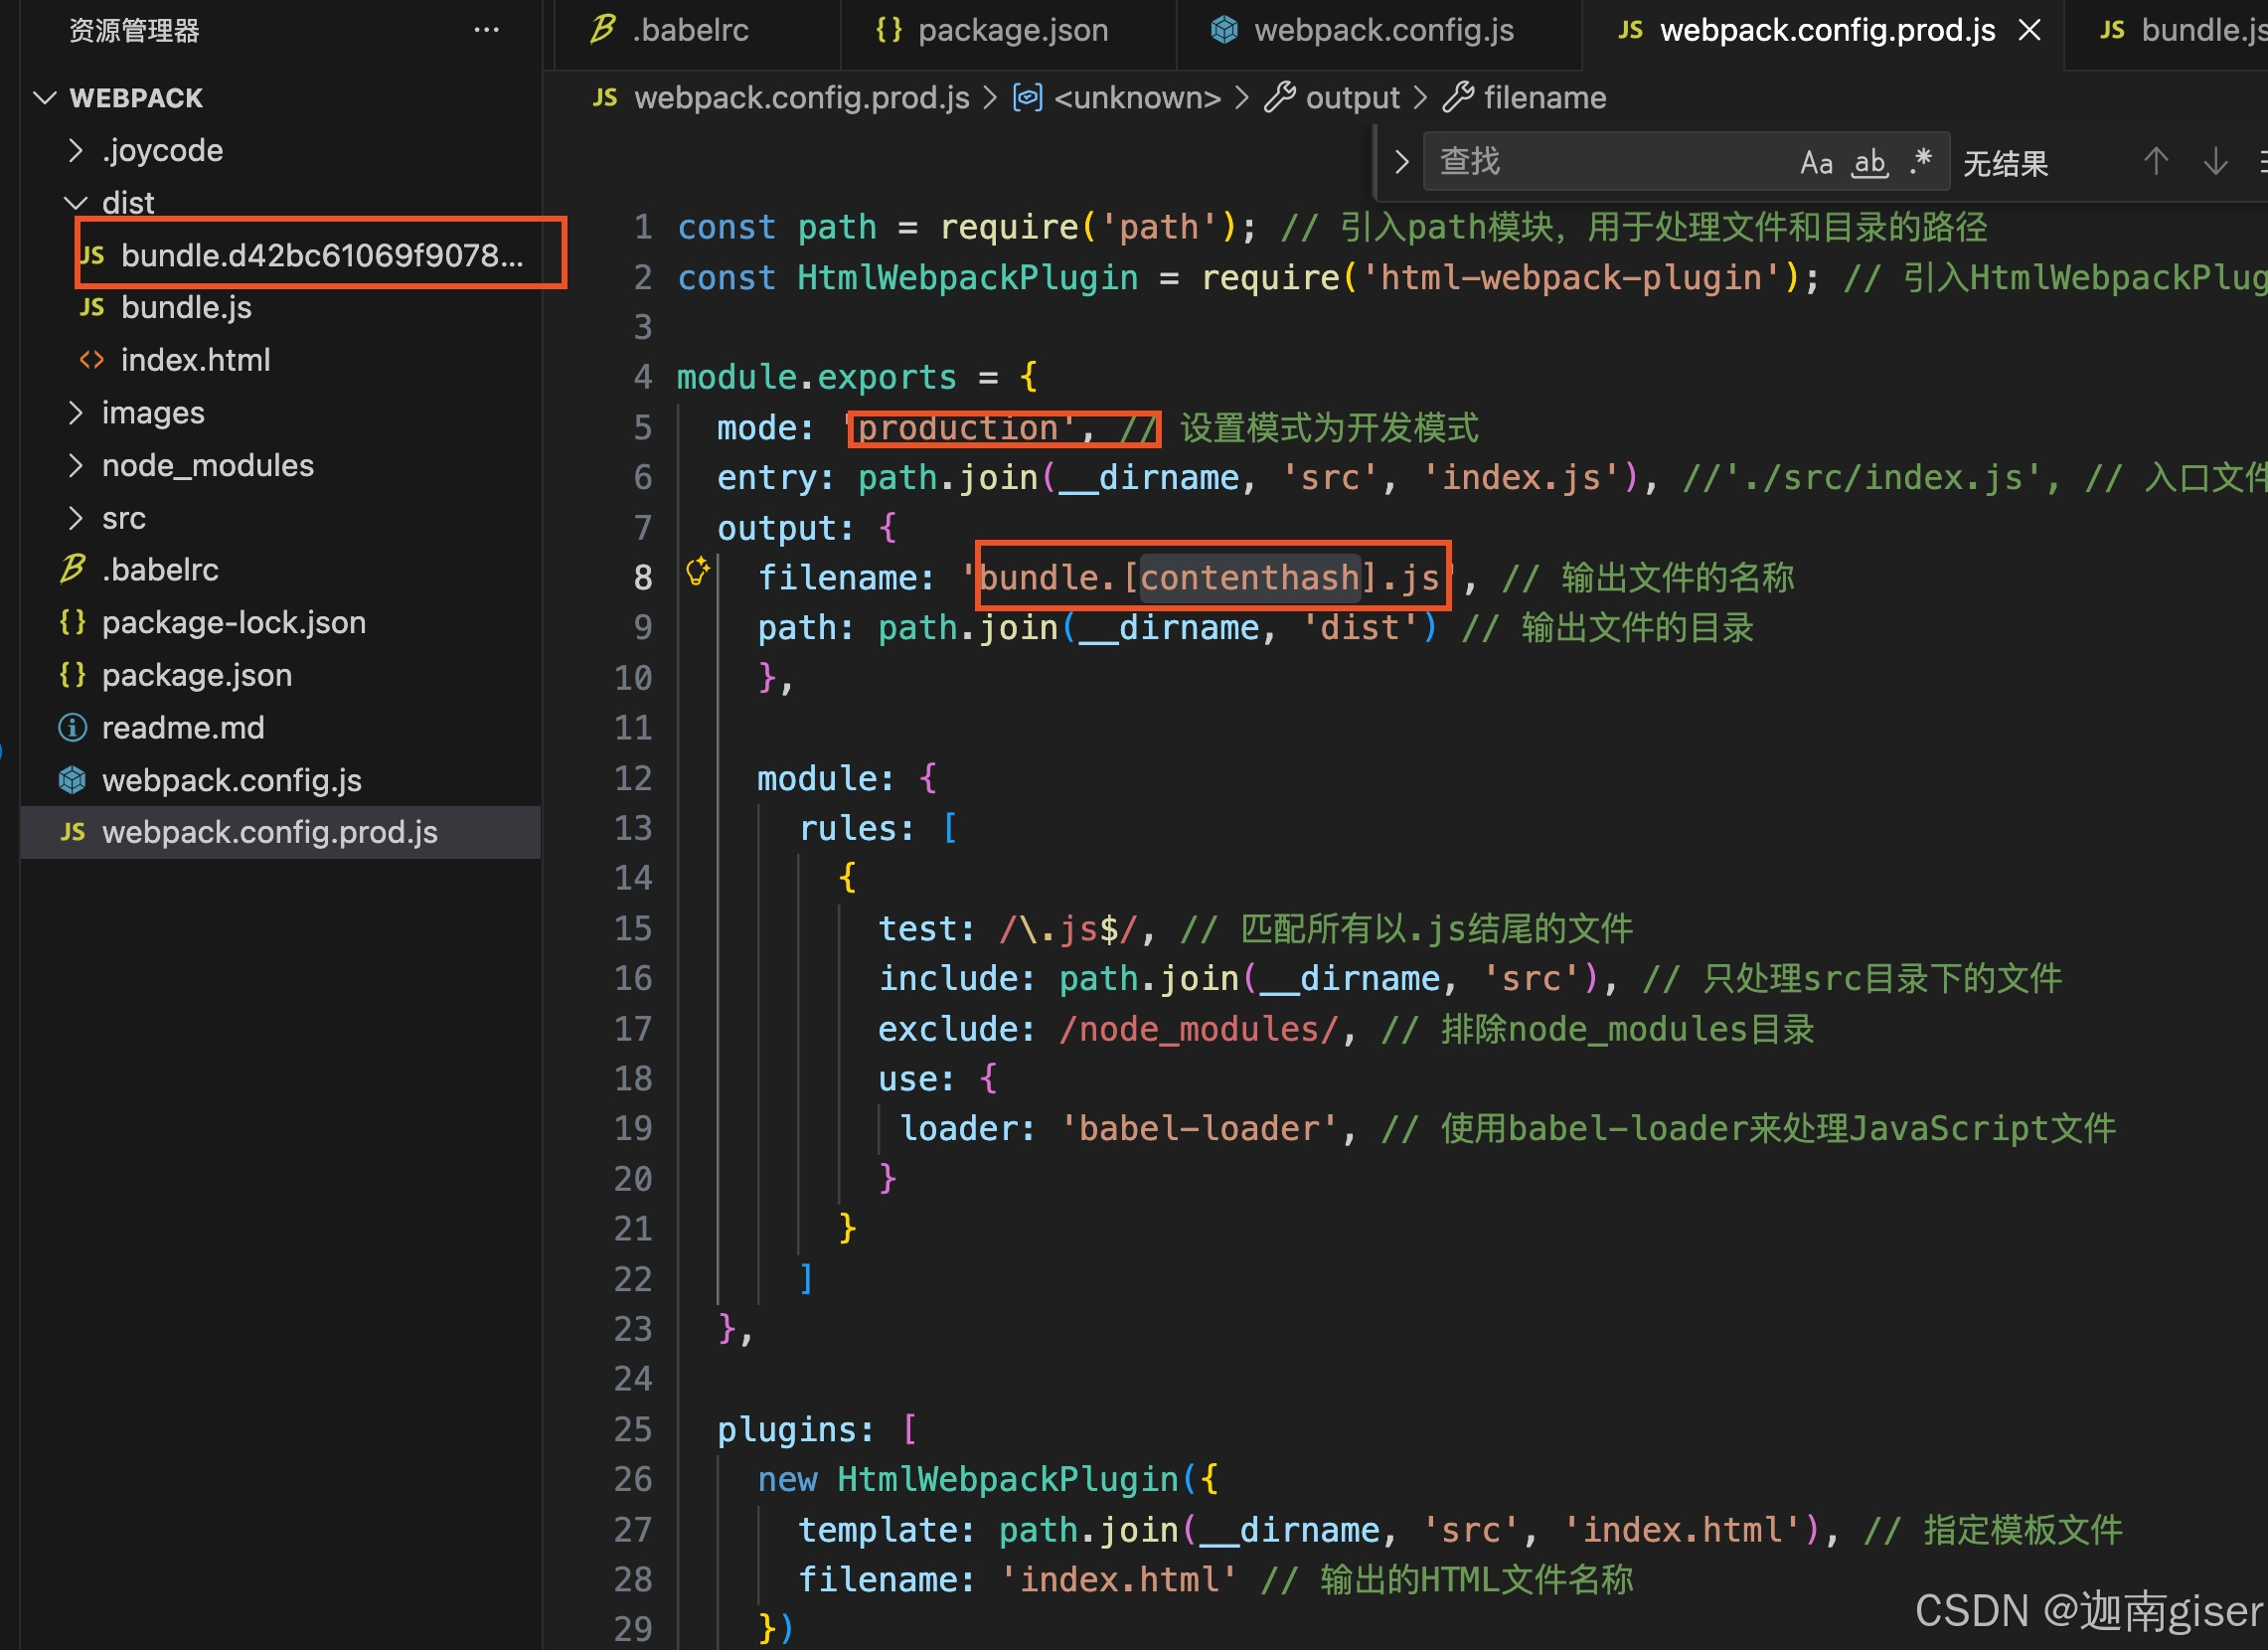This screenshot has width=2268, height=1650.
Task: Expand the node_modules folder
Action: pos(76,466)
